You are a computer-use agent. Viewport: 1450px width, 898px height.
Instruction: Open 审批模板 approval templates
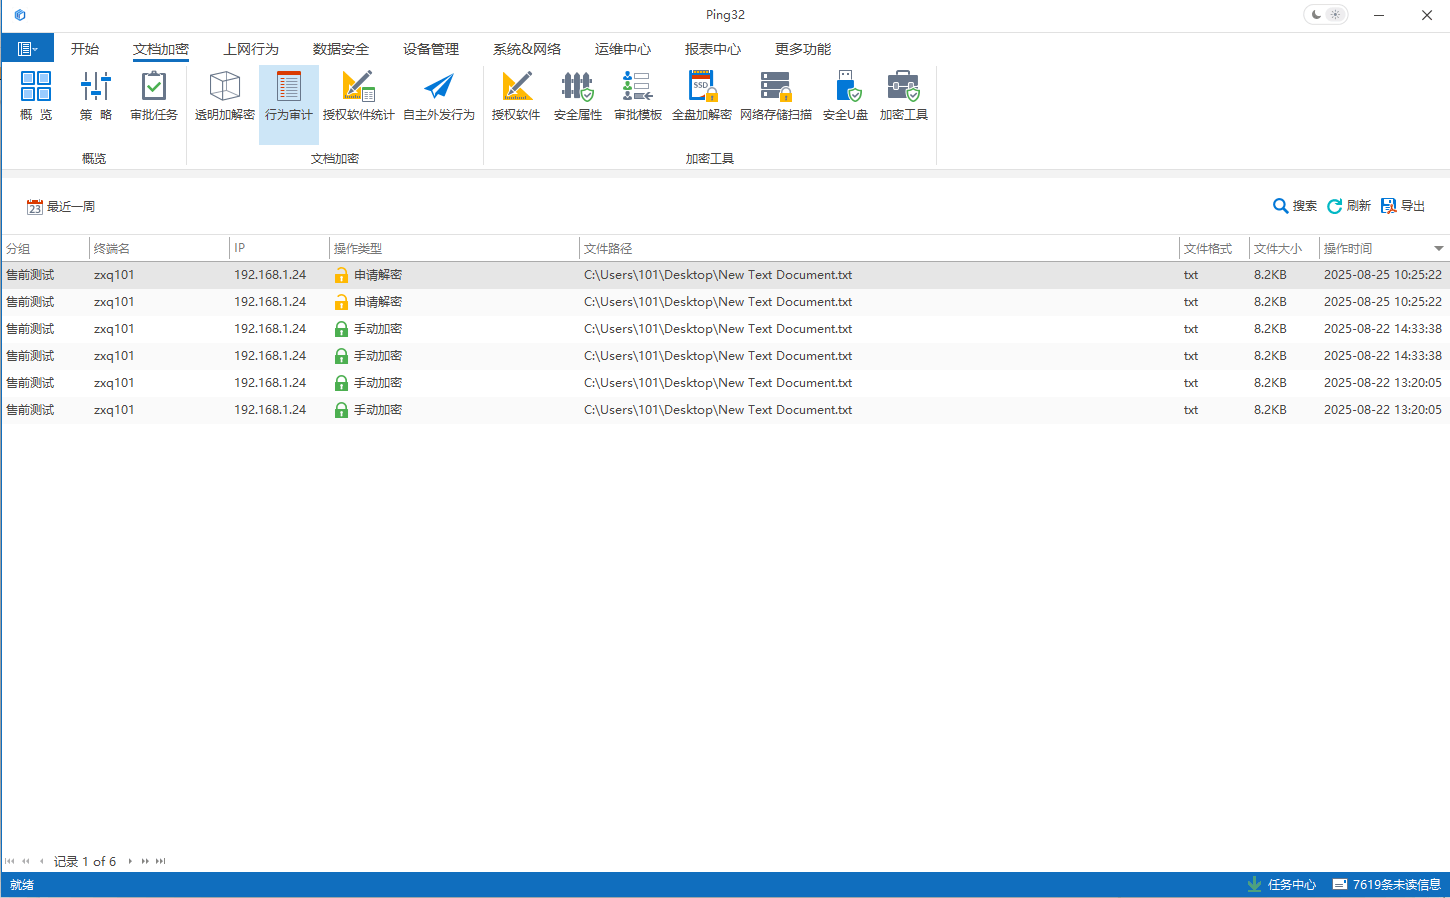[x=638, y=96]
